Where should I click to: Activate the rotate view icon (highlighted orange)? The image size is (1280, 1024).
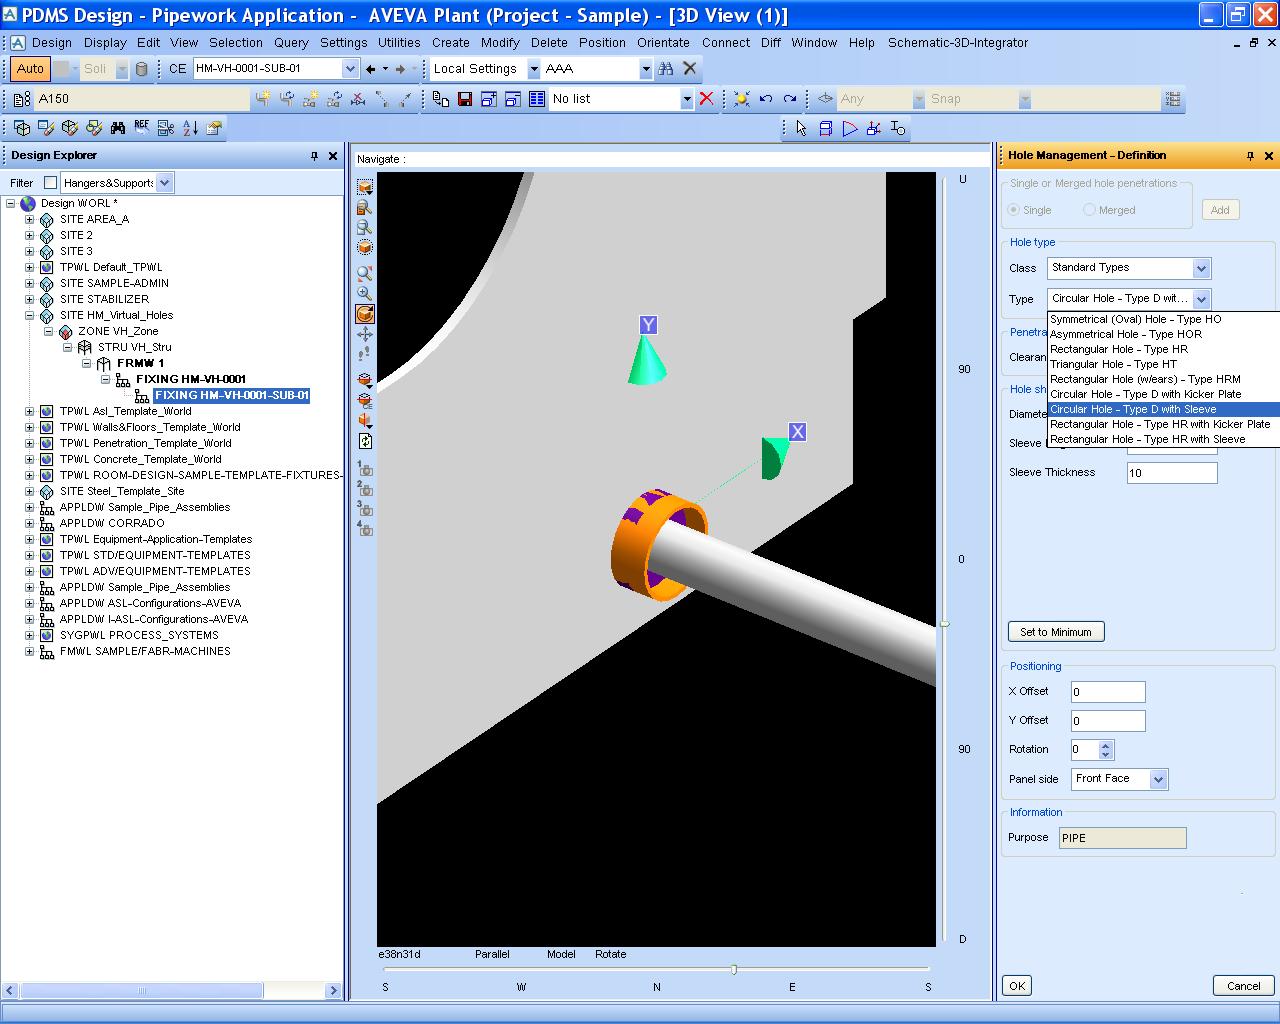pyautogui.click(x=365, y=314)
